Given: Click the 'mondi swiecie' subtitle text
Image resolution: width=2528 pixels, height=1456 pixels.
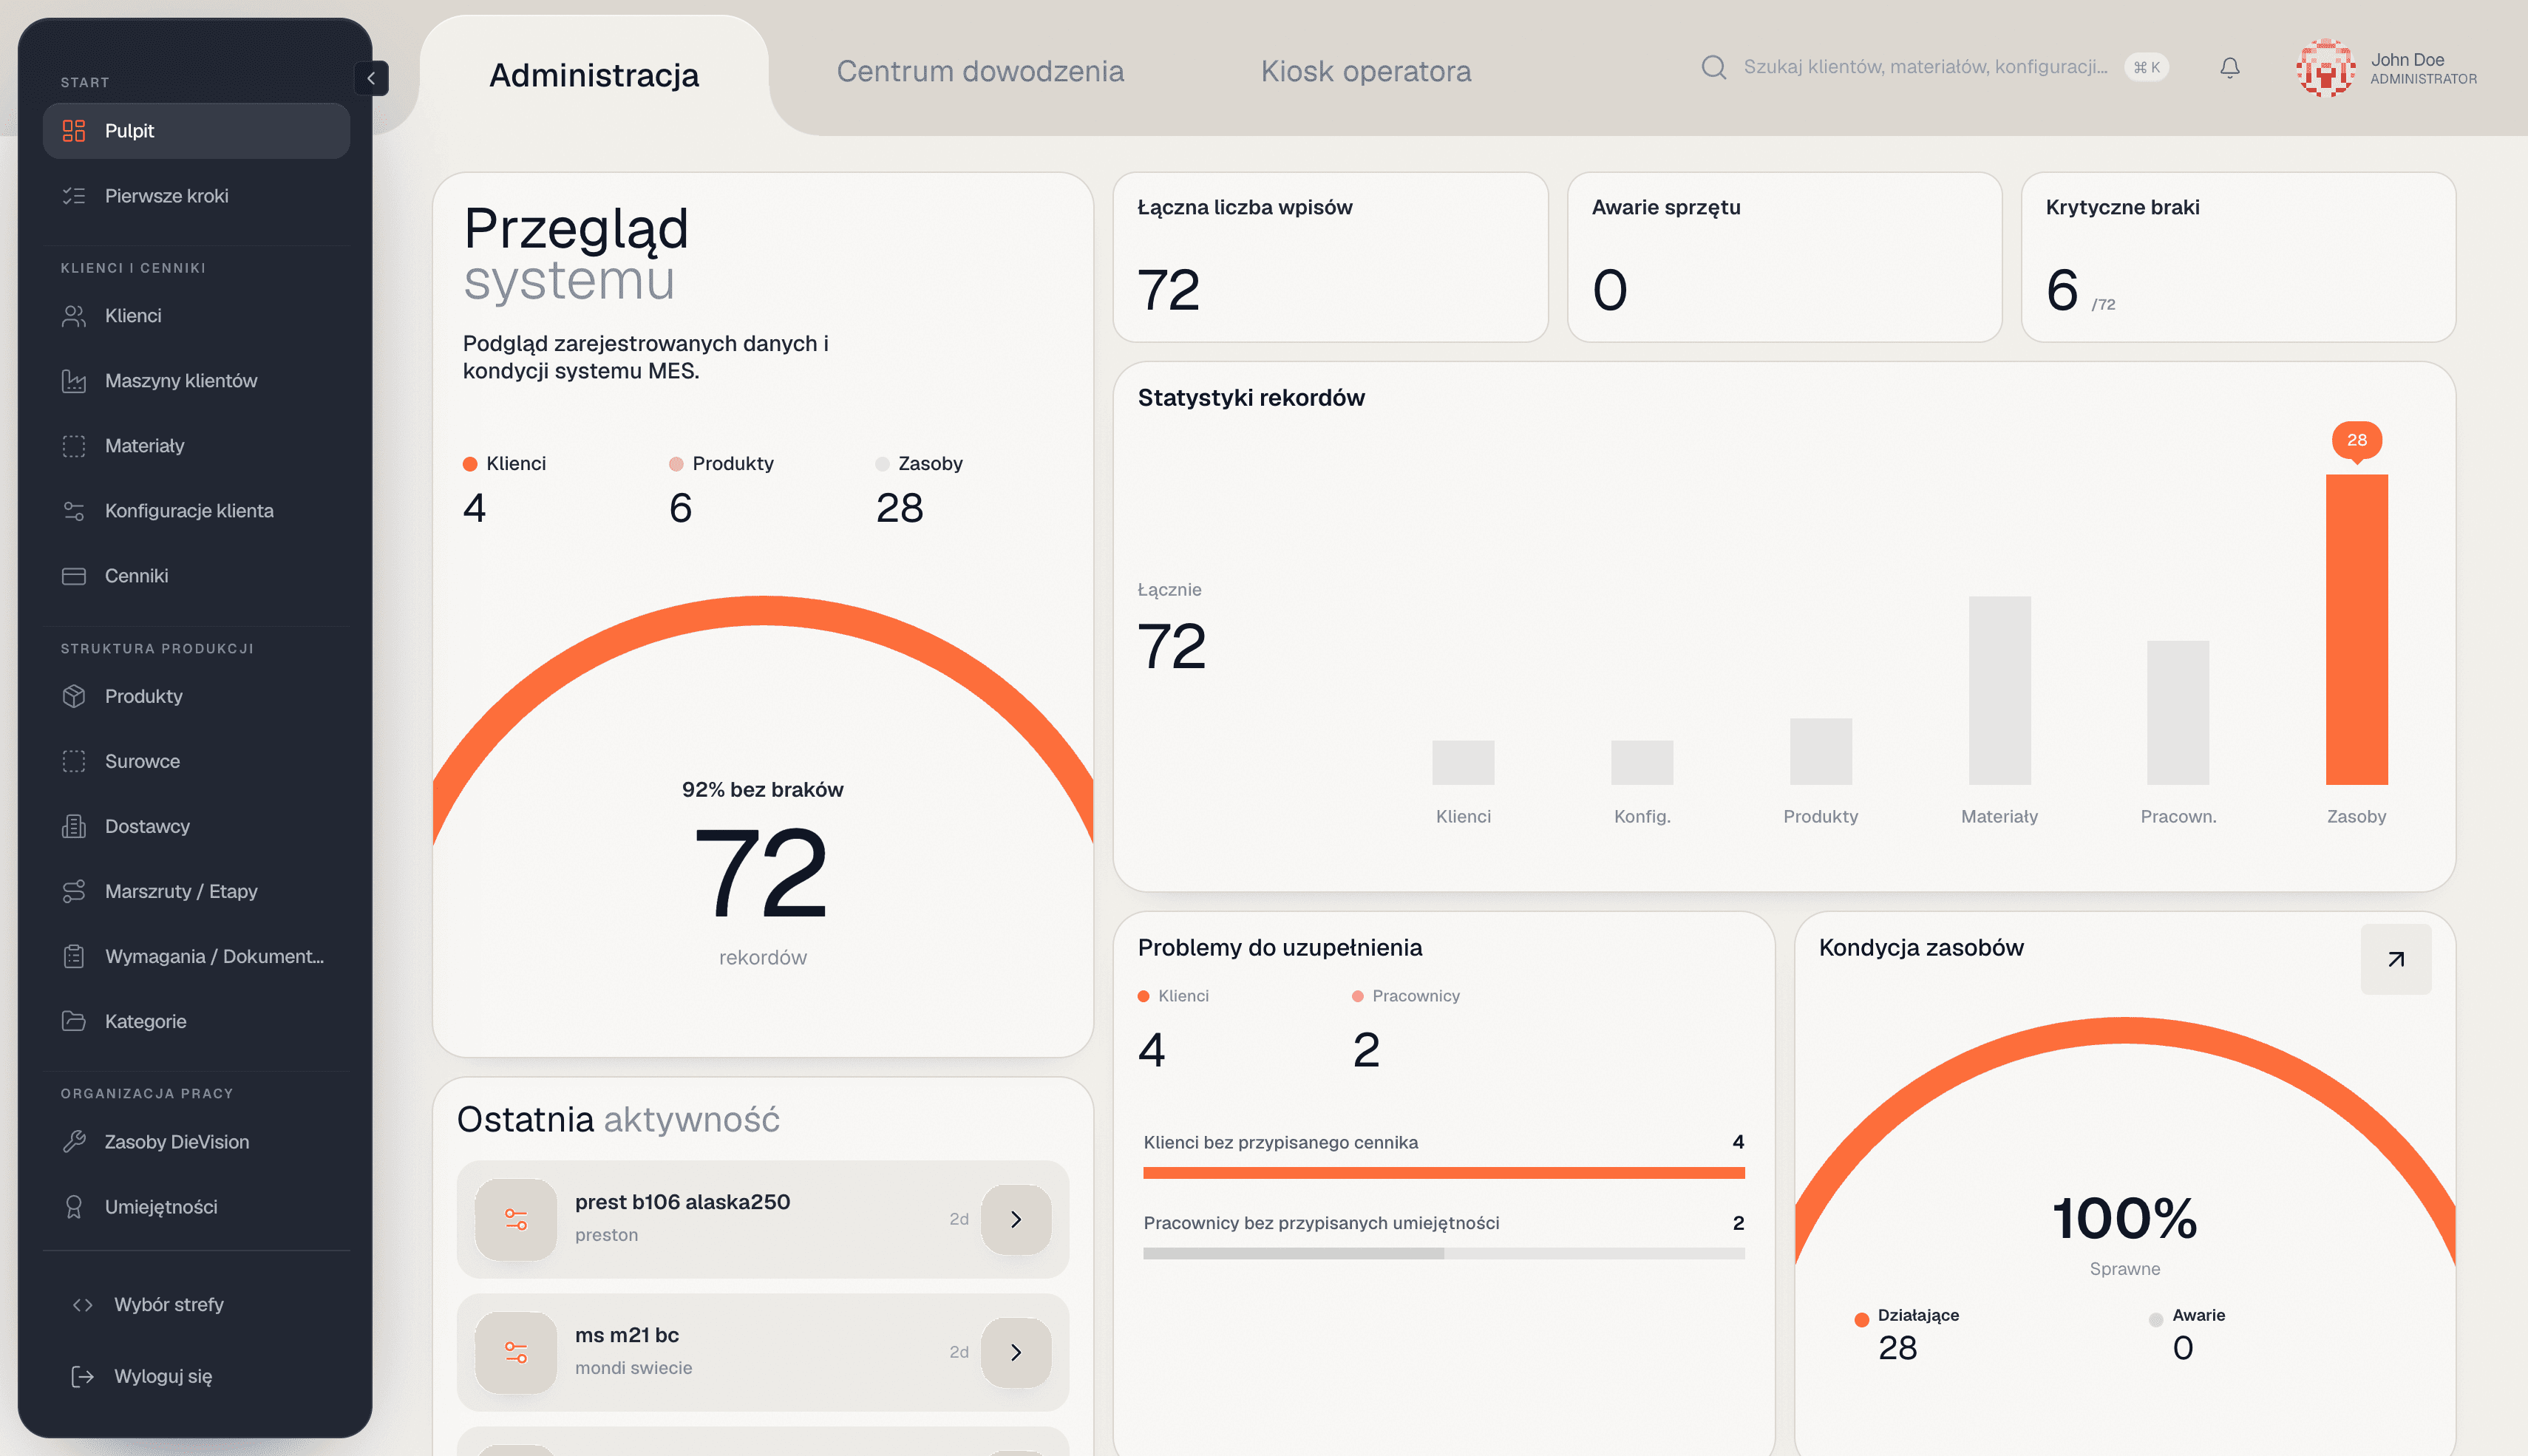Looking at the screenshot, I should pos(633,1368).
